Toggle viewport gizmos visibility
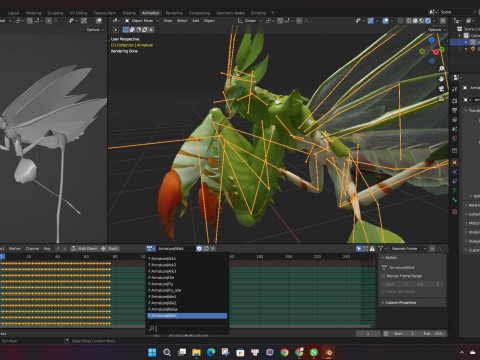Screen dimensions: 480x360 (370, 21)
